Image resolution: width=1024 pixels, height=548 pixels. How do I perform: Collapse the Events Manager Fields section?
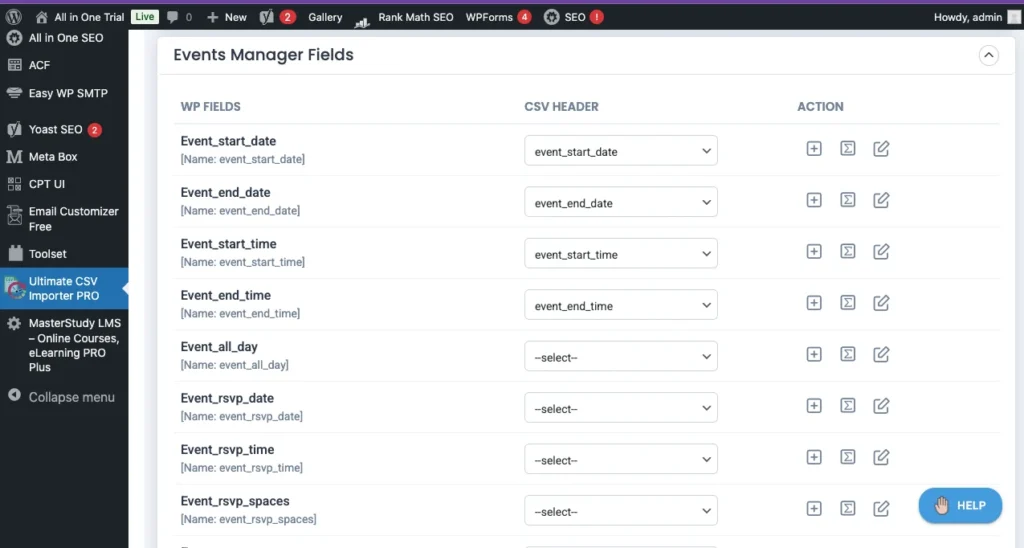click(988, 56)
